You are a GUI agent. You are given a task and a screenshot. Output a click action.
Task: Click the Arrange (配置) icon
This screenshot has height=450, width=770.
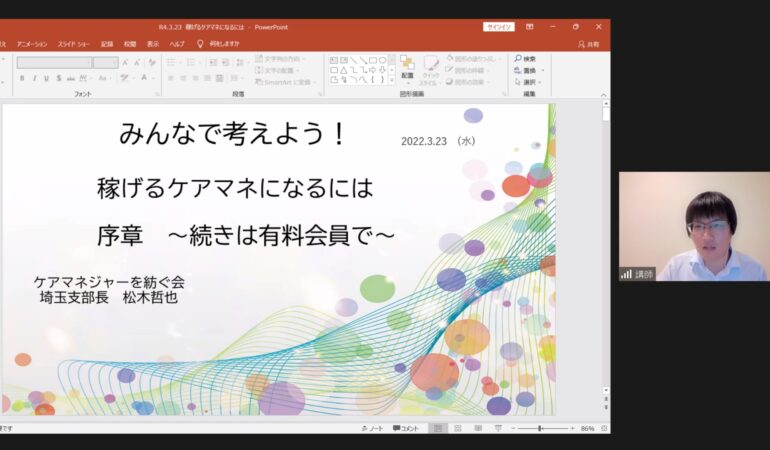407,65
